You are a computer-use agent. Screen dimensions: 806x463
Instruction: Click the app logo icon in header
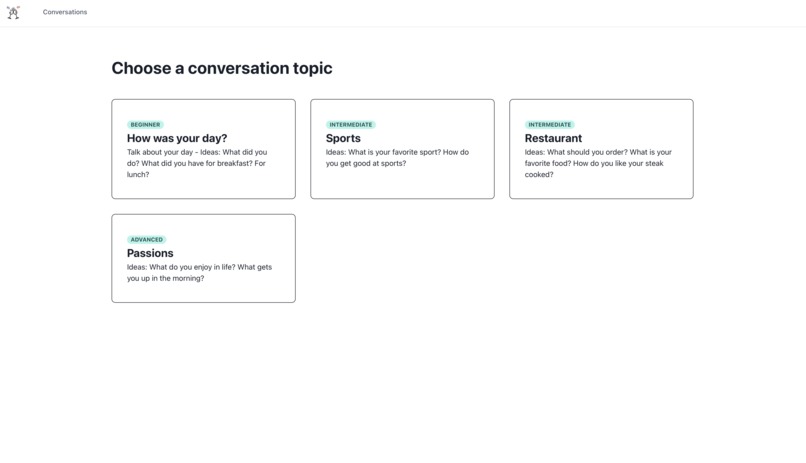coord(13,12)
